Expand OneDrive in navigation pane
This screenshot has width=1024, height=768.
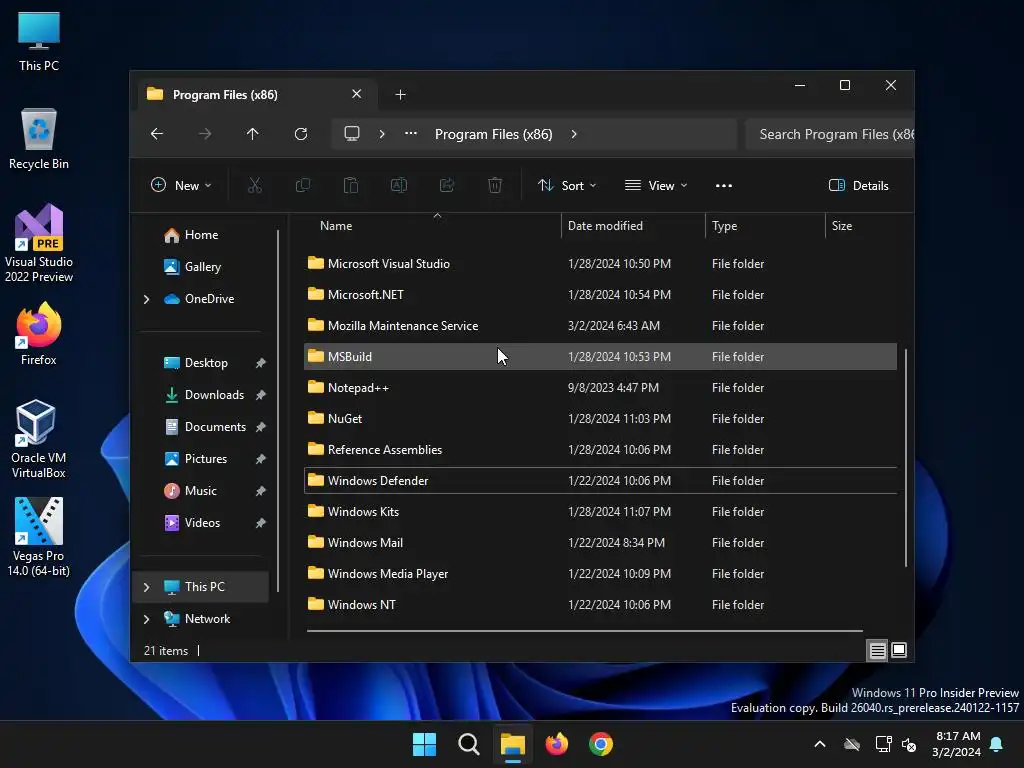[x=146, y=299]
